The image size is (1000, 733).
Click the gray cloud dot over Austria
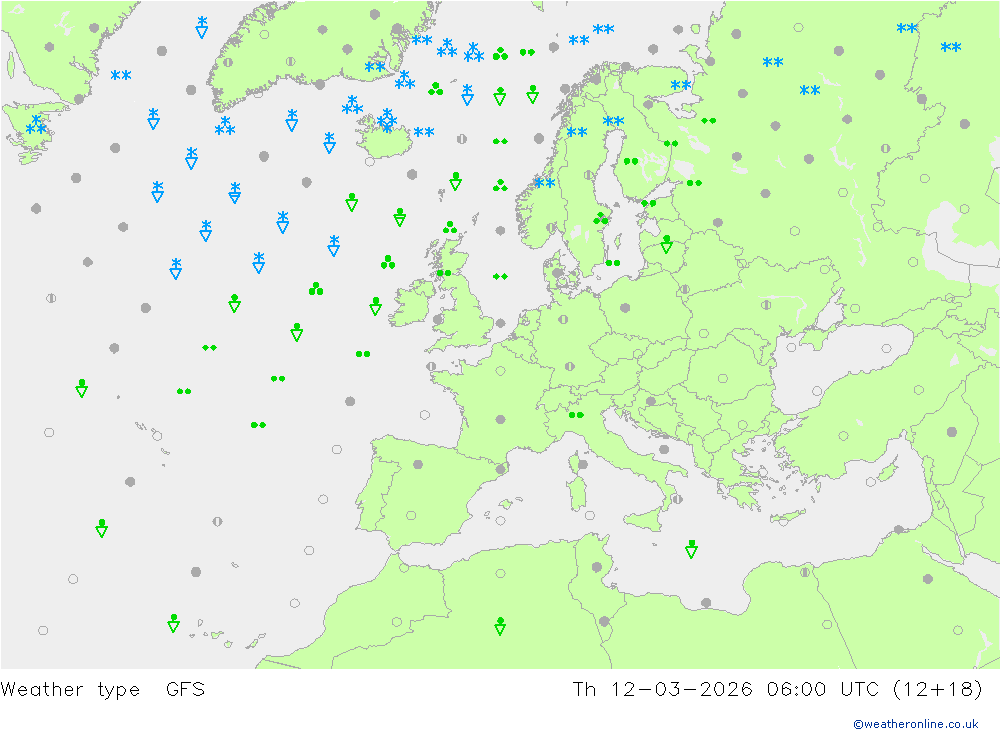[651, 401]
